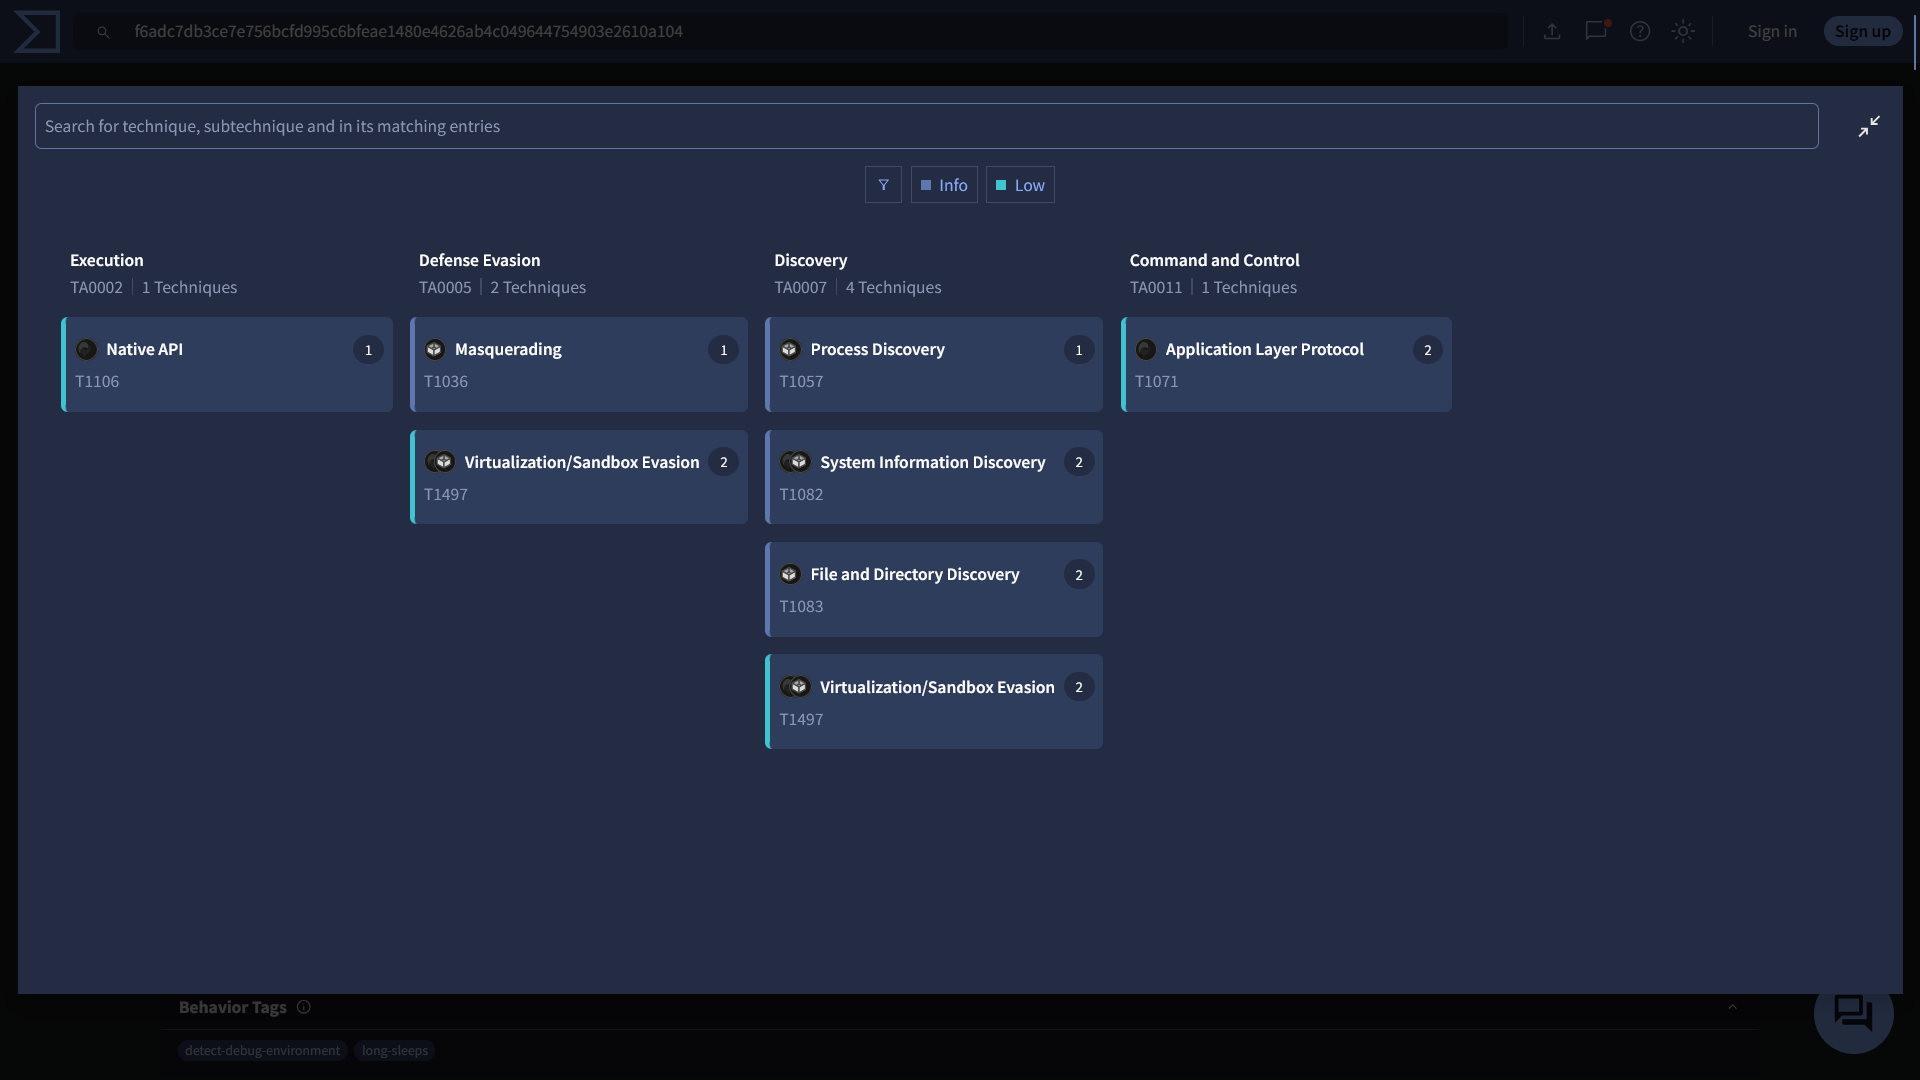Screen dimensions: 1920x1080
Task: Click the Behavior Tags info icon
Action: point(304,1007)
